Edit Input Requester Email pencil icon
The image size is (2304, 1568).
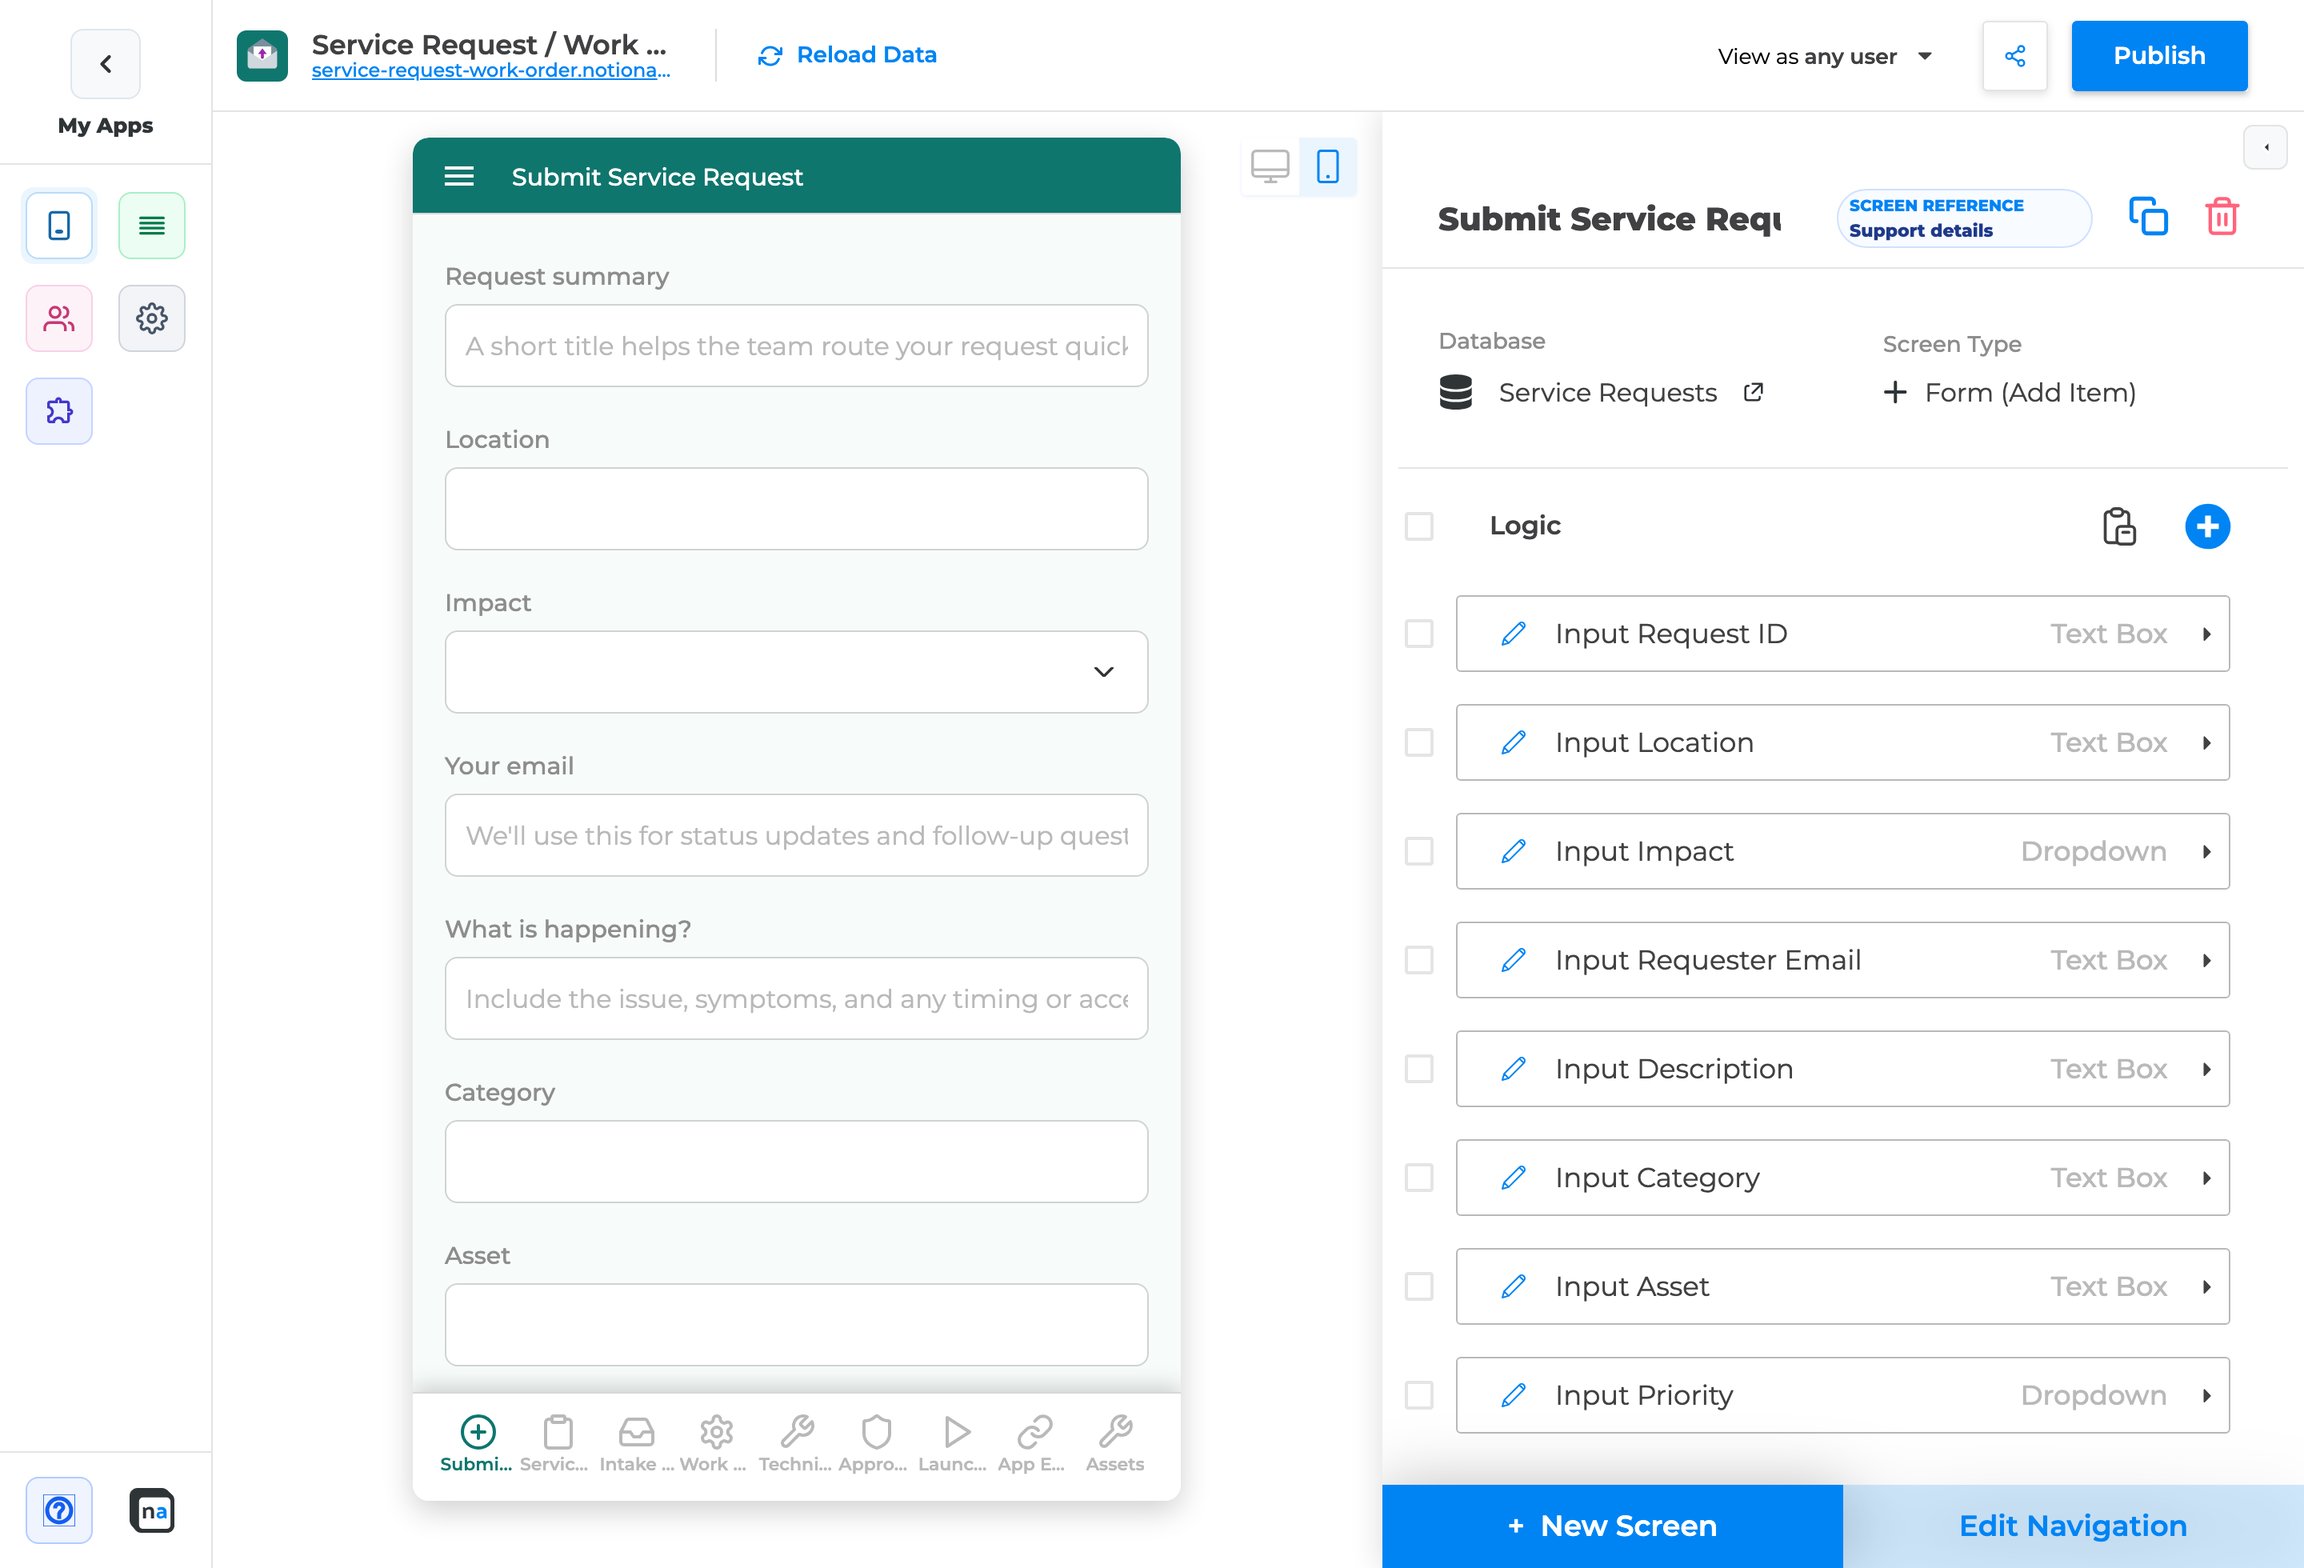coord(1513,960)
